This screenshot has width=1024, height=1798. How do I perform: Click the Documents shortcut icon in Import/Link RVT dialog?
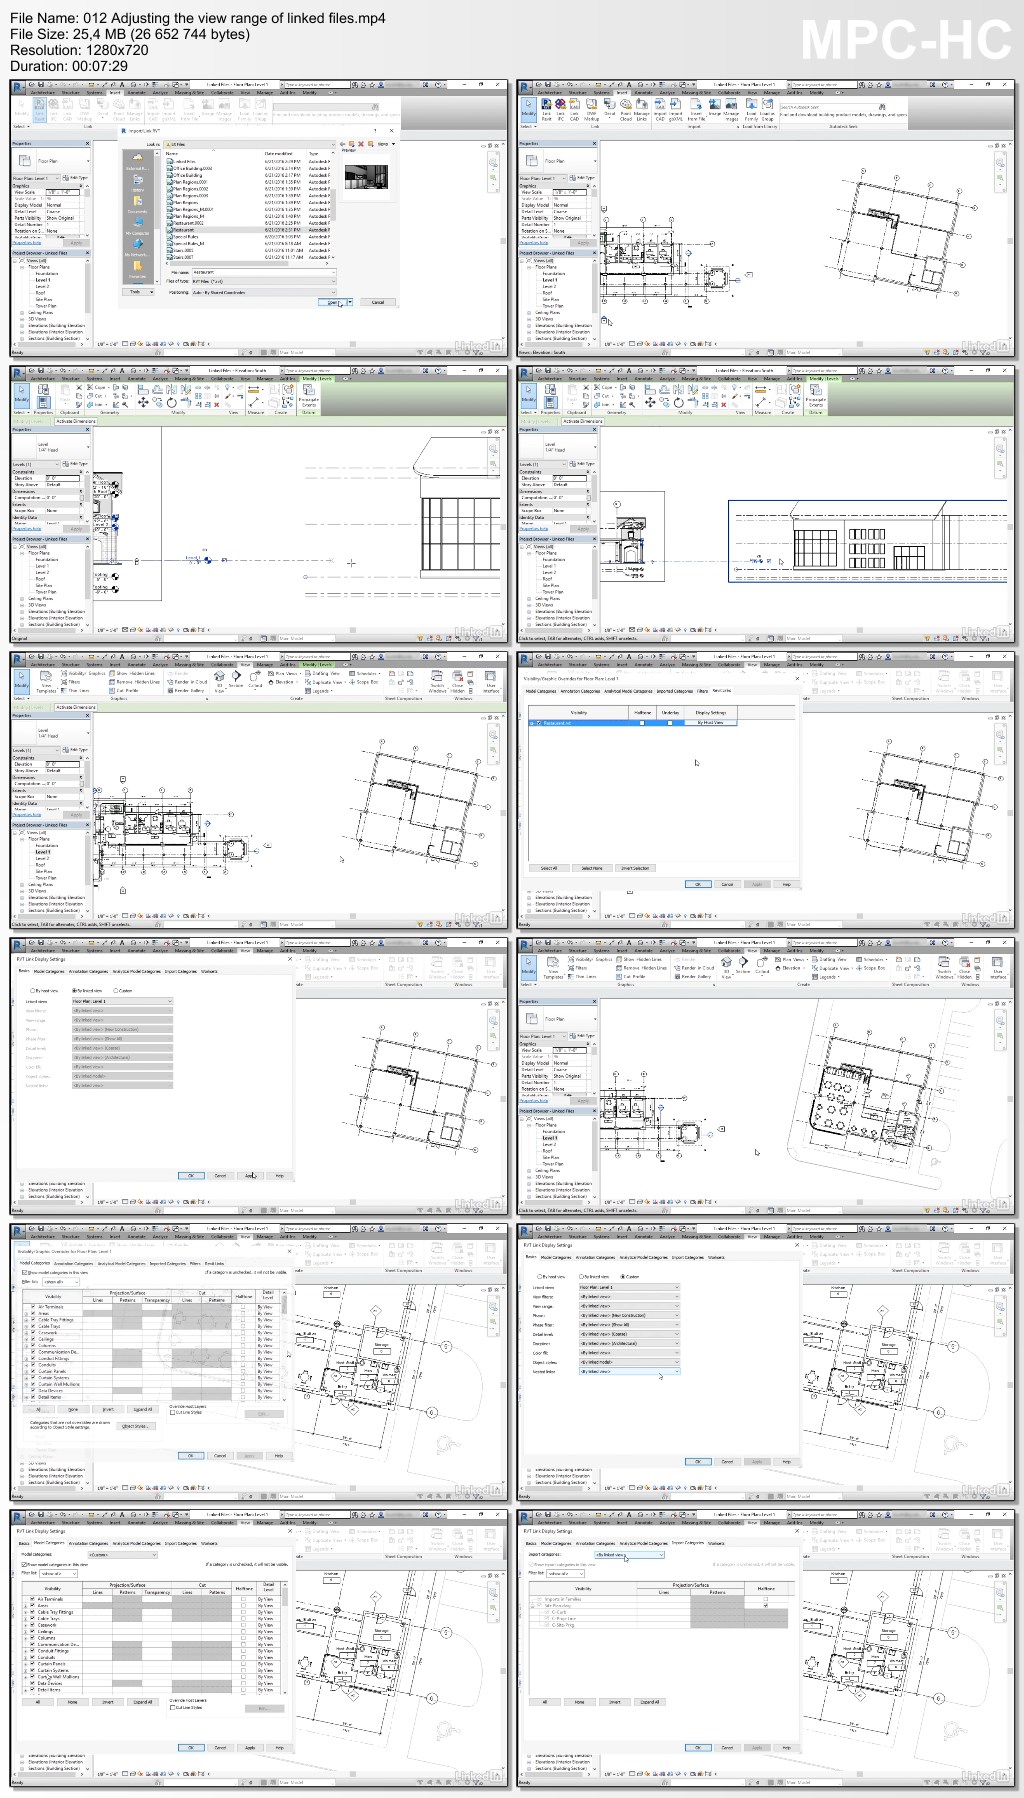pos(137,204)
